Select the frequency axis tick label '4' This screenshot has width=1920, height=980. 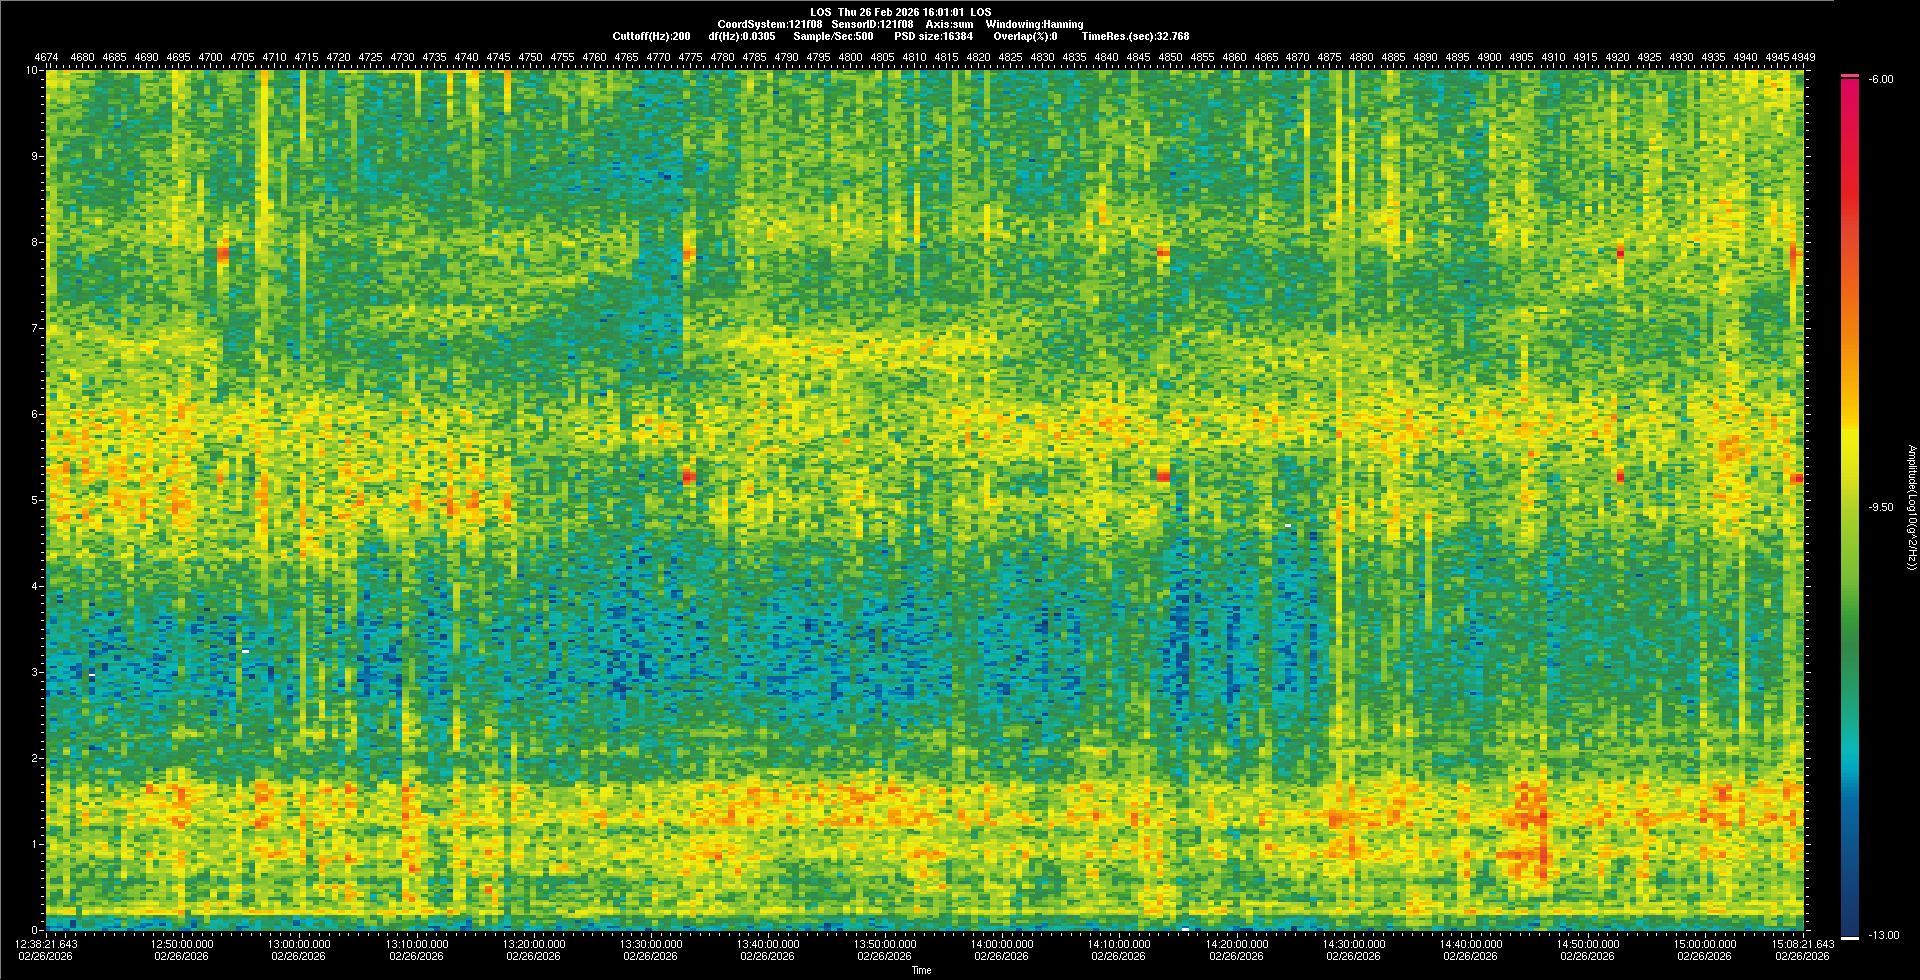tap(36, 586)
